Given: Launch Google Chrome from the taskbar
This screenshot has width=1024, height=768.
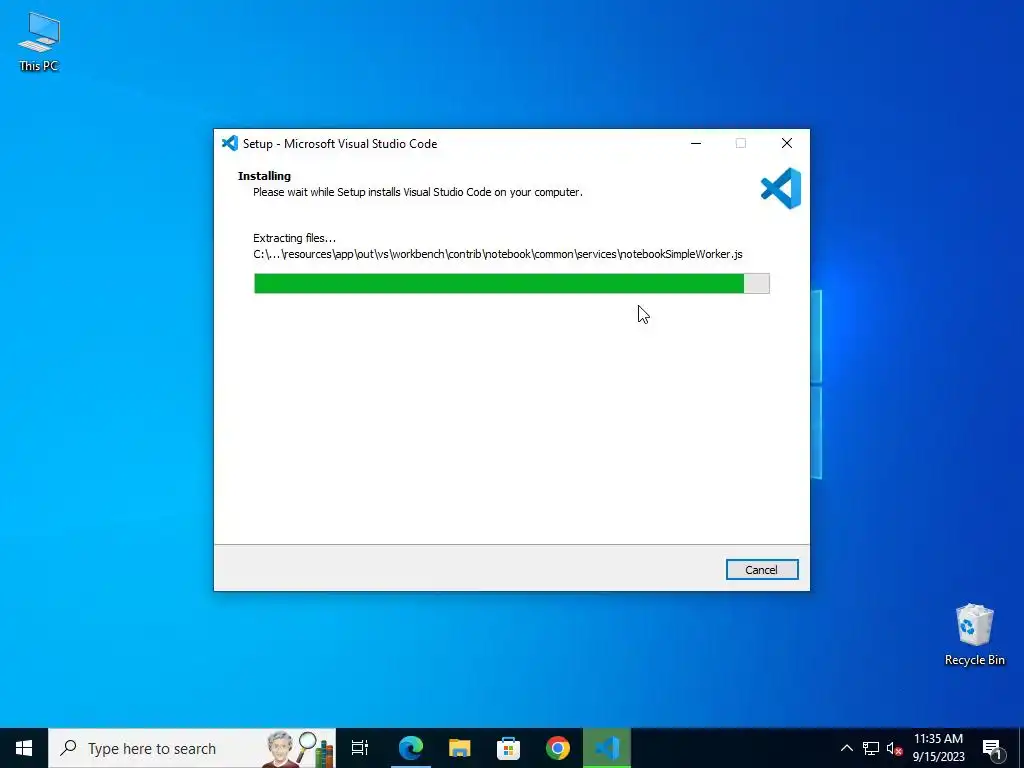Looking at the screenshot, I should click(558, 748).
